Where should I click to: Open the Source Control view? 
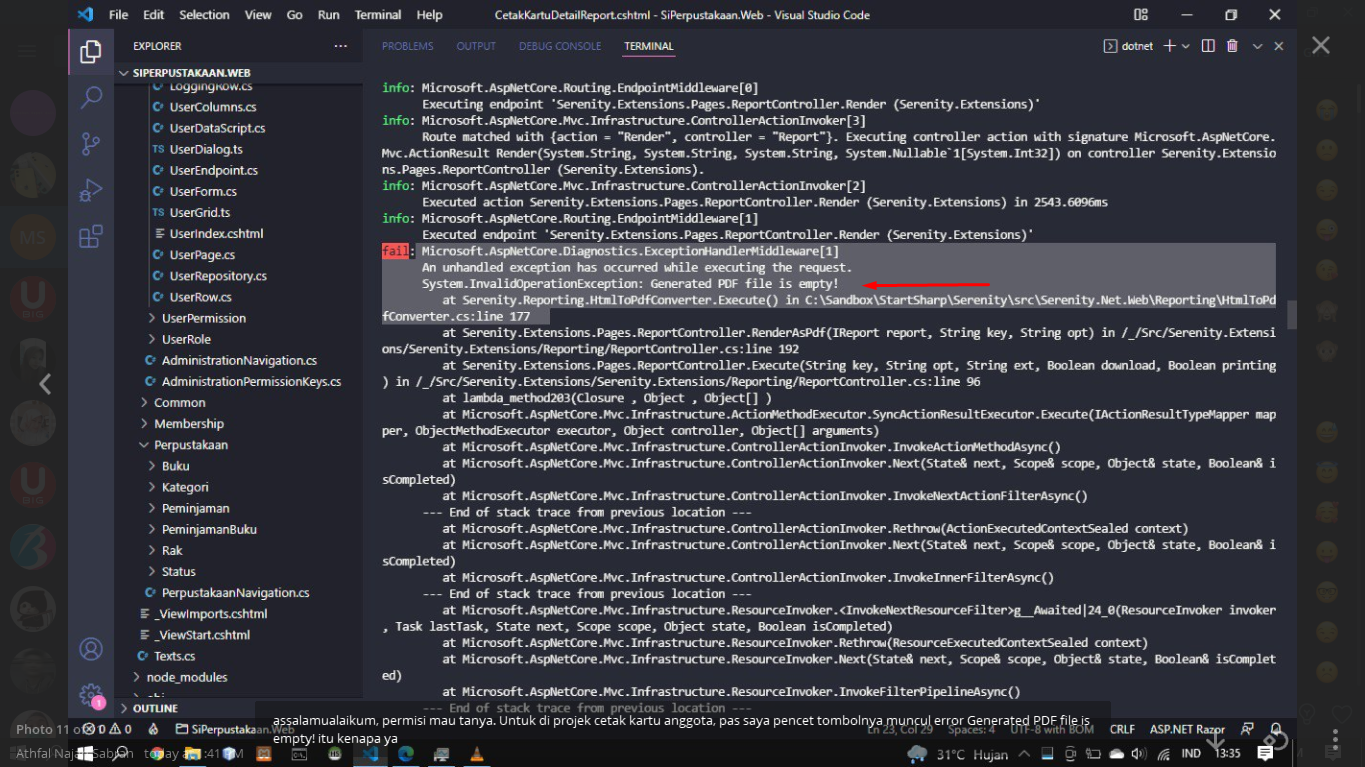[91, 145]
